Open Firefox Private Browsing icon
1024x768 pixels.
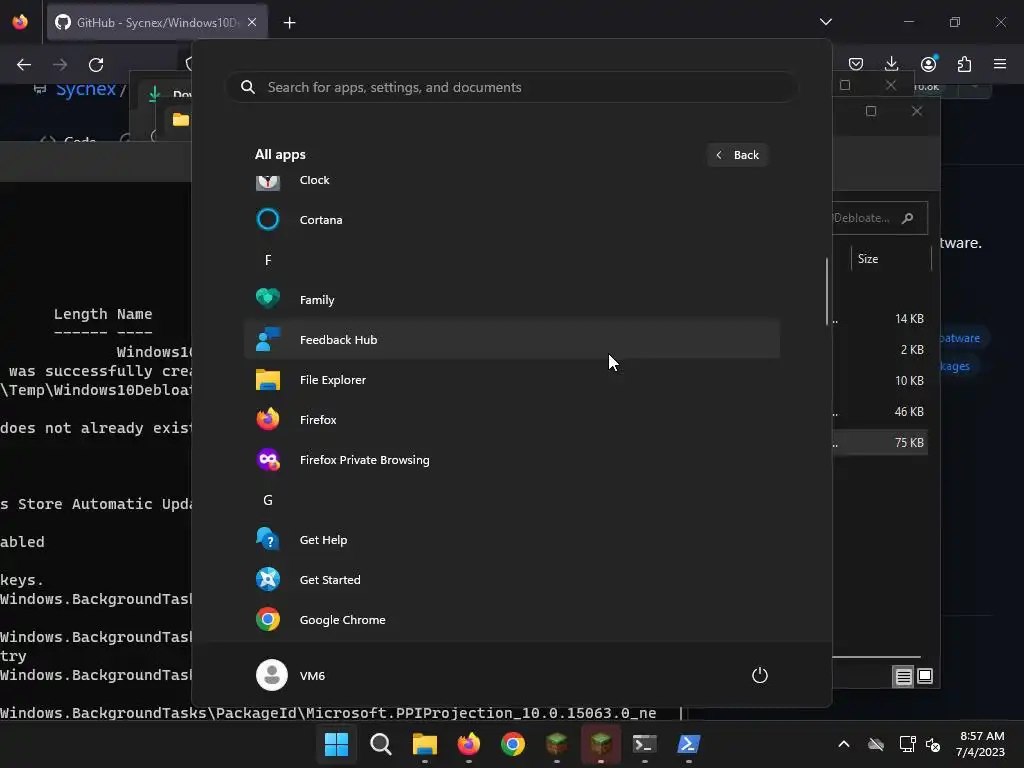[268, 460]
